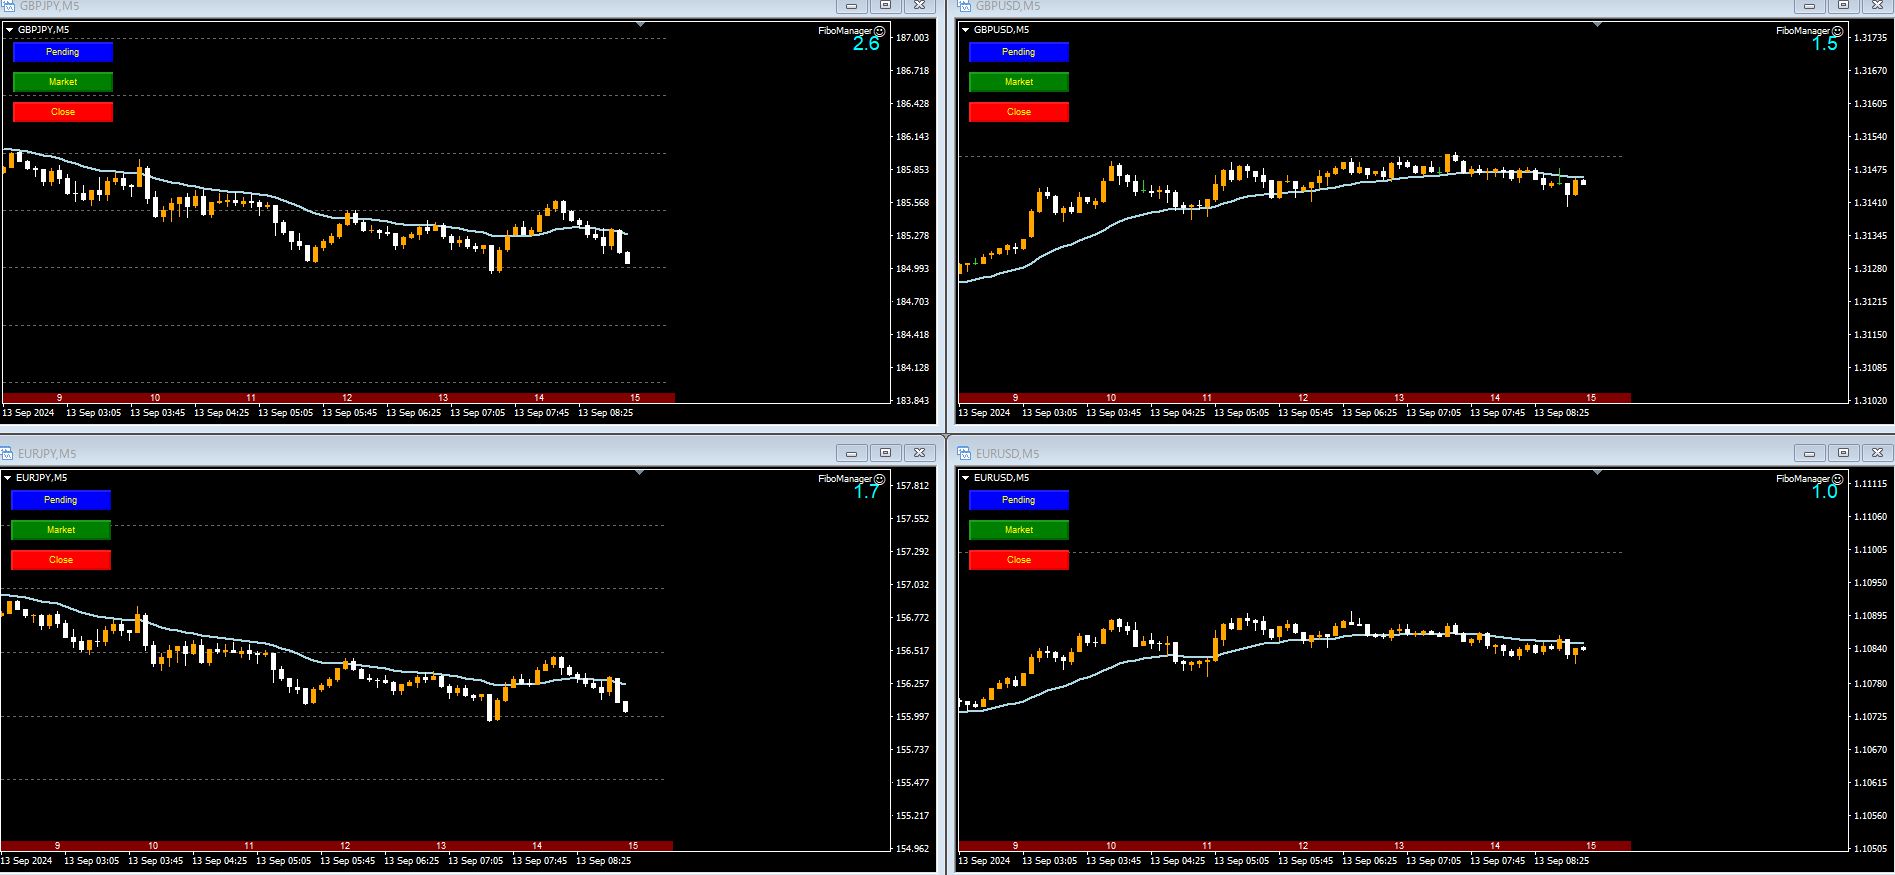Click the EURJPY chart window icon
The width and height of the screenshot is (1895, 875).
[6, 454]
